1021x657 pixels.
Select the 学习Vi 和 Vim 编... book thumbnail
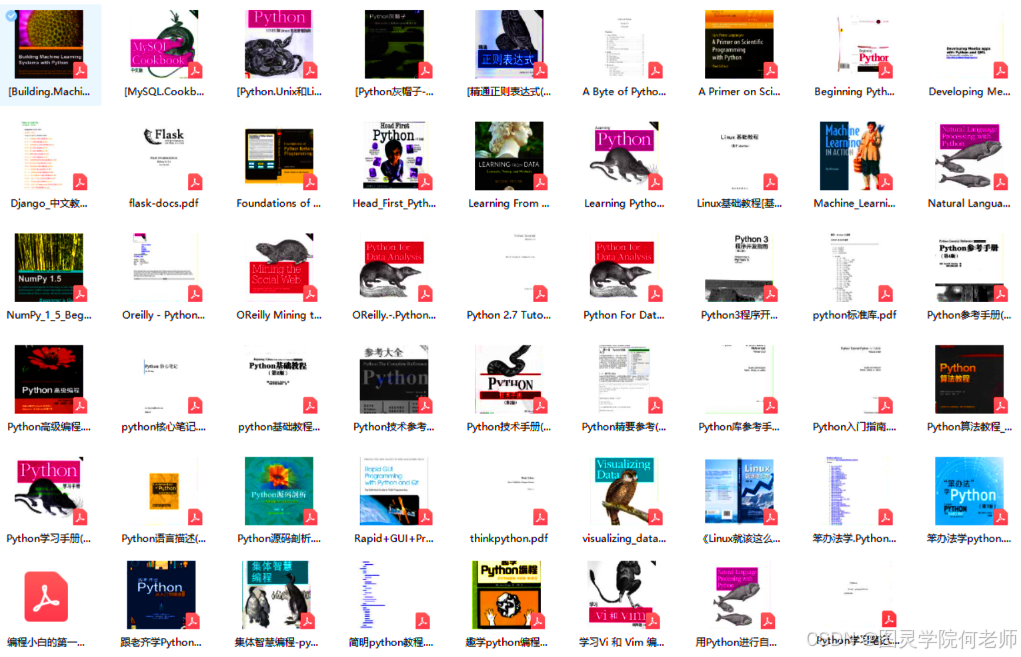[x=623, y=595]
